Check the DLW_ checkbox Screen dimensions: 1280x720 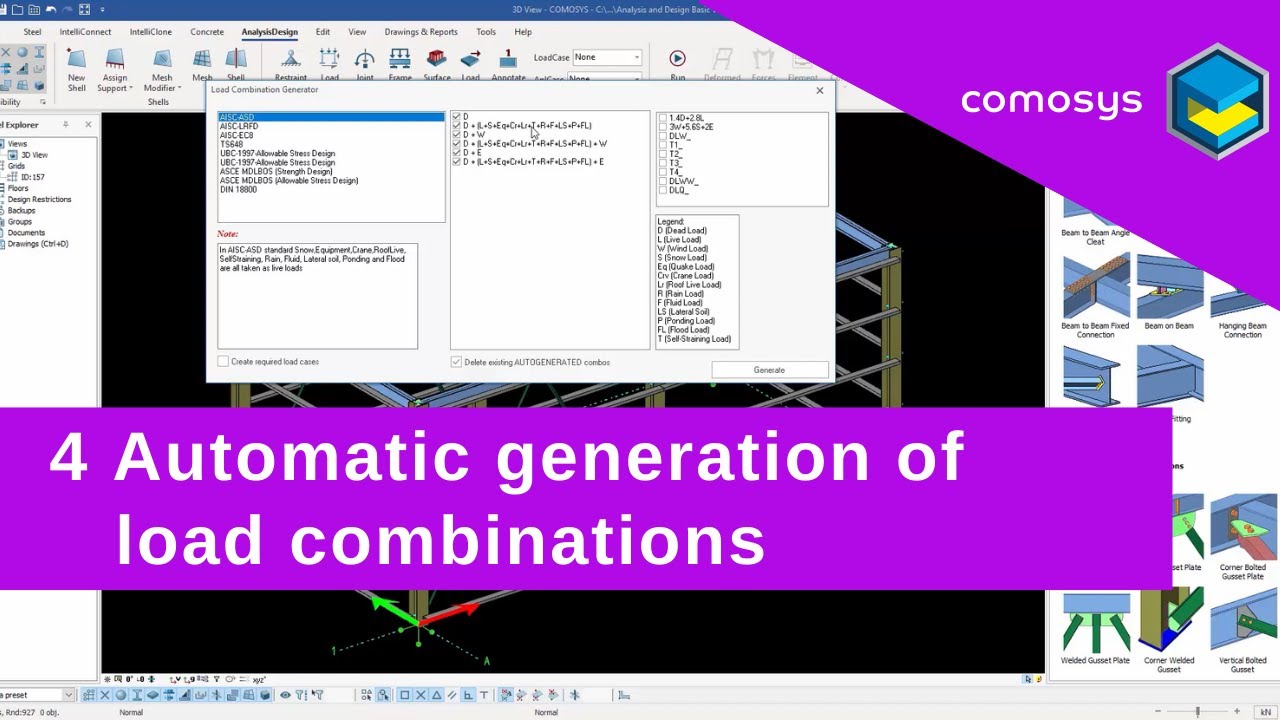tap(662, 136)
